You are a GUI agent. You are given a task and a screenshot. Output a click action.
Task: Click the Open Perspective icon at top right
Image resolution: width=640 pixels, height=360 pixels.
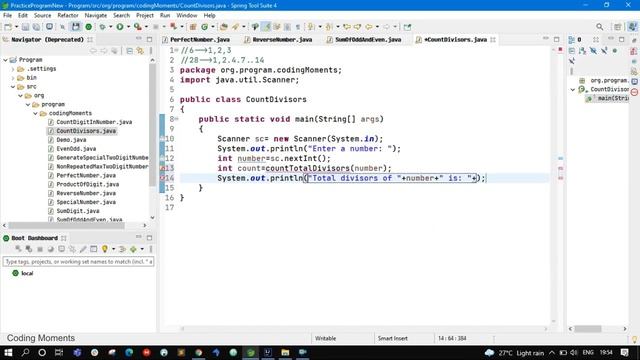pos(618,27)
